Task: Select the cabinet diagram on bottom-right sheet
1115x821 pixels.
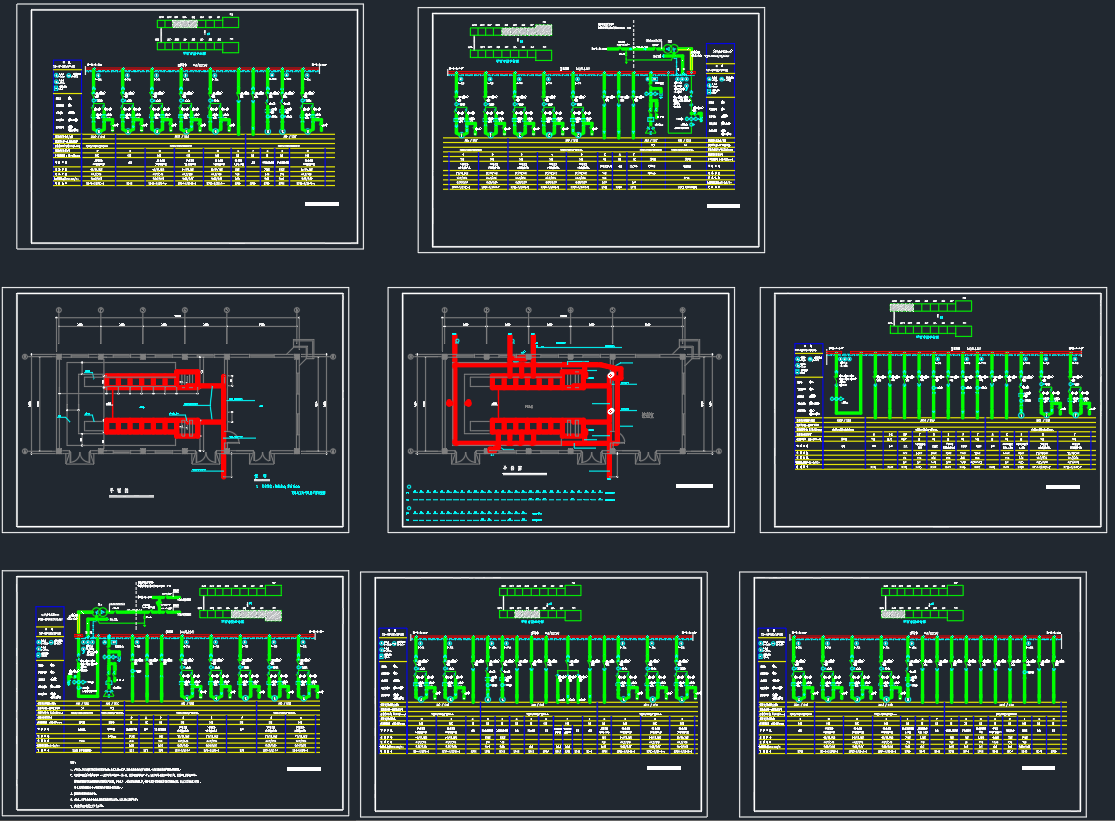Action: point(922,598)
